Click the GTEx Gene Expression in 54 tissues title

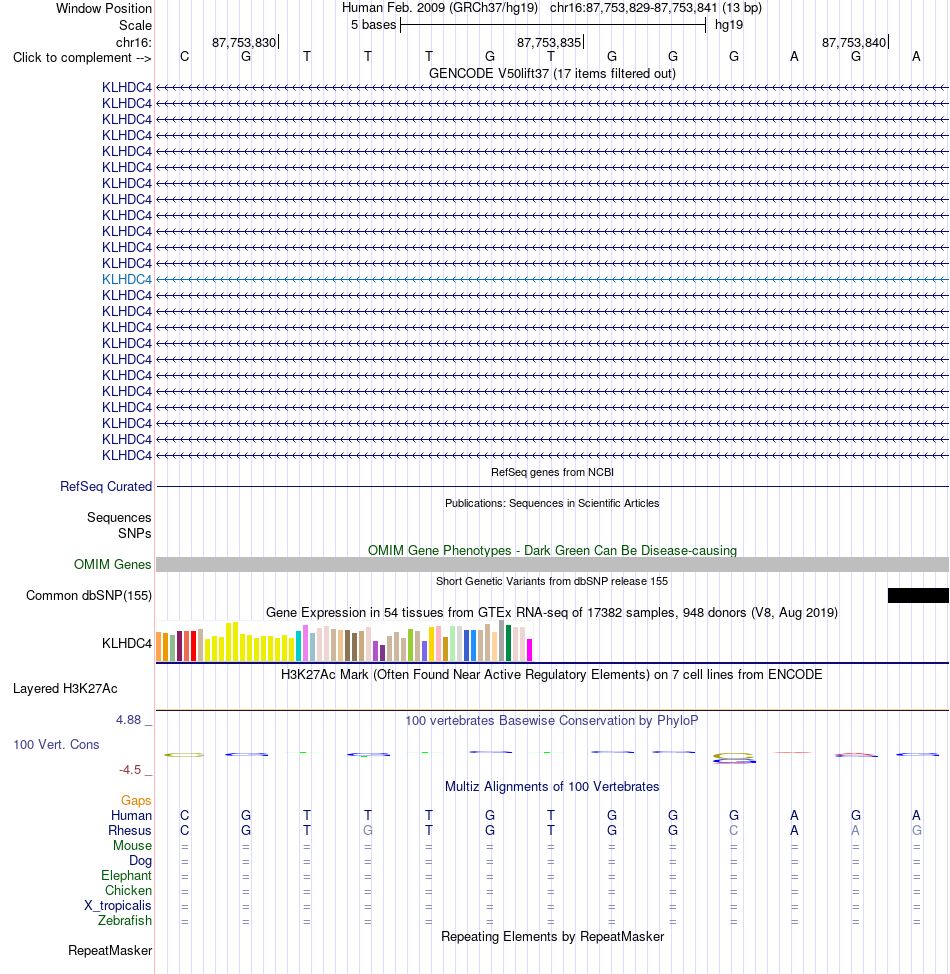(552, 612)
